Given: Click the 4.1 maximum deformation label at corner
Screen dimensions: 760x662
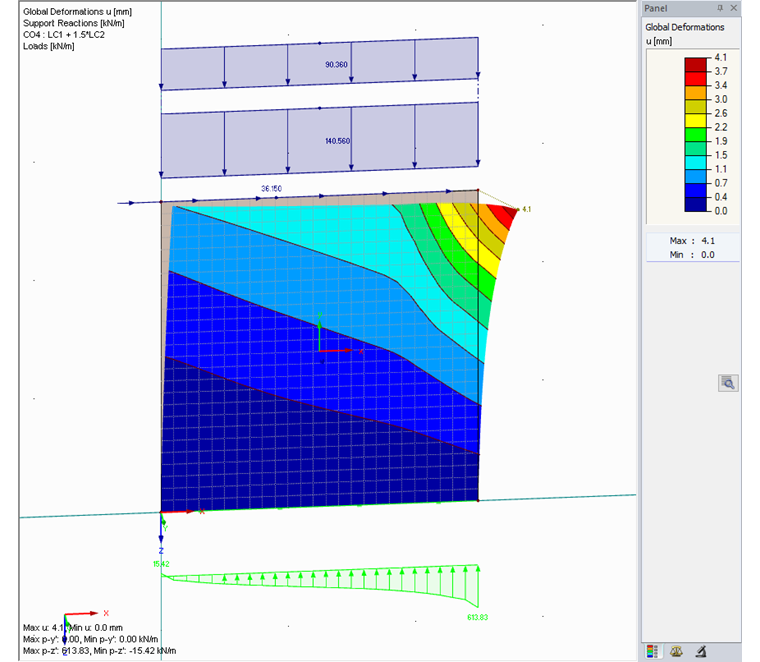Looking at the screenshot, I should tap(526, 209).
